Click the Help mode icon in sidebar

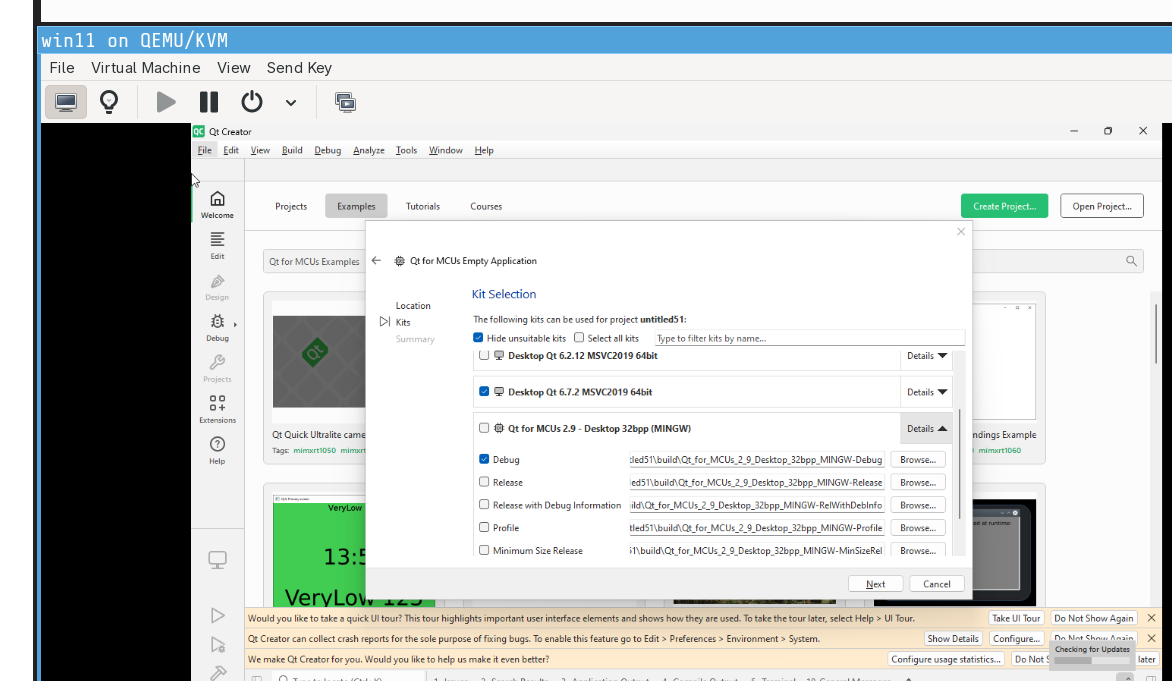tap(217, 449)
